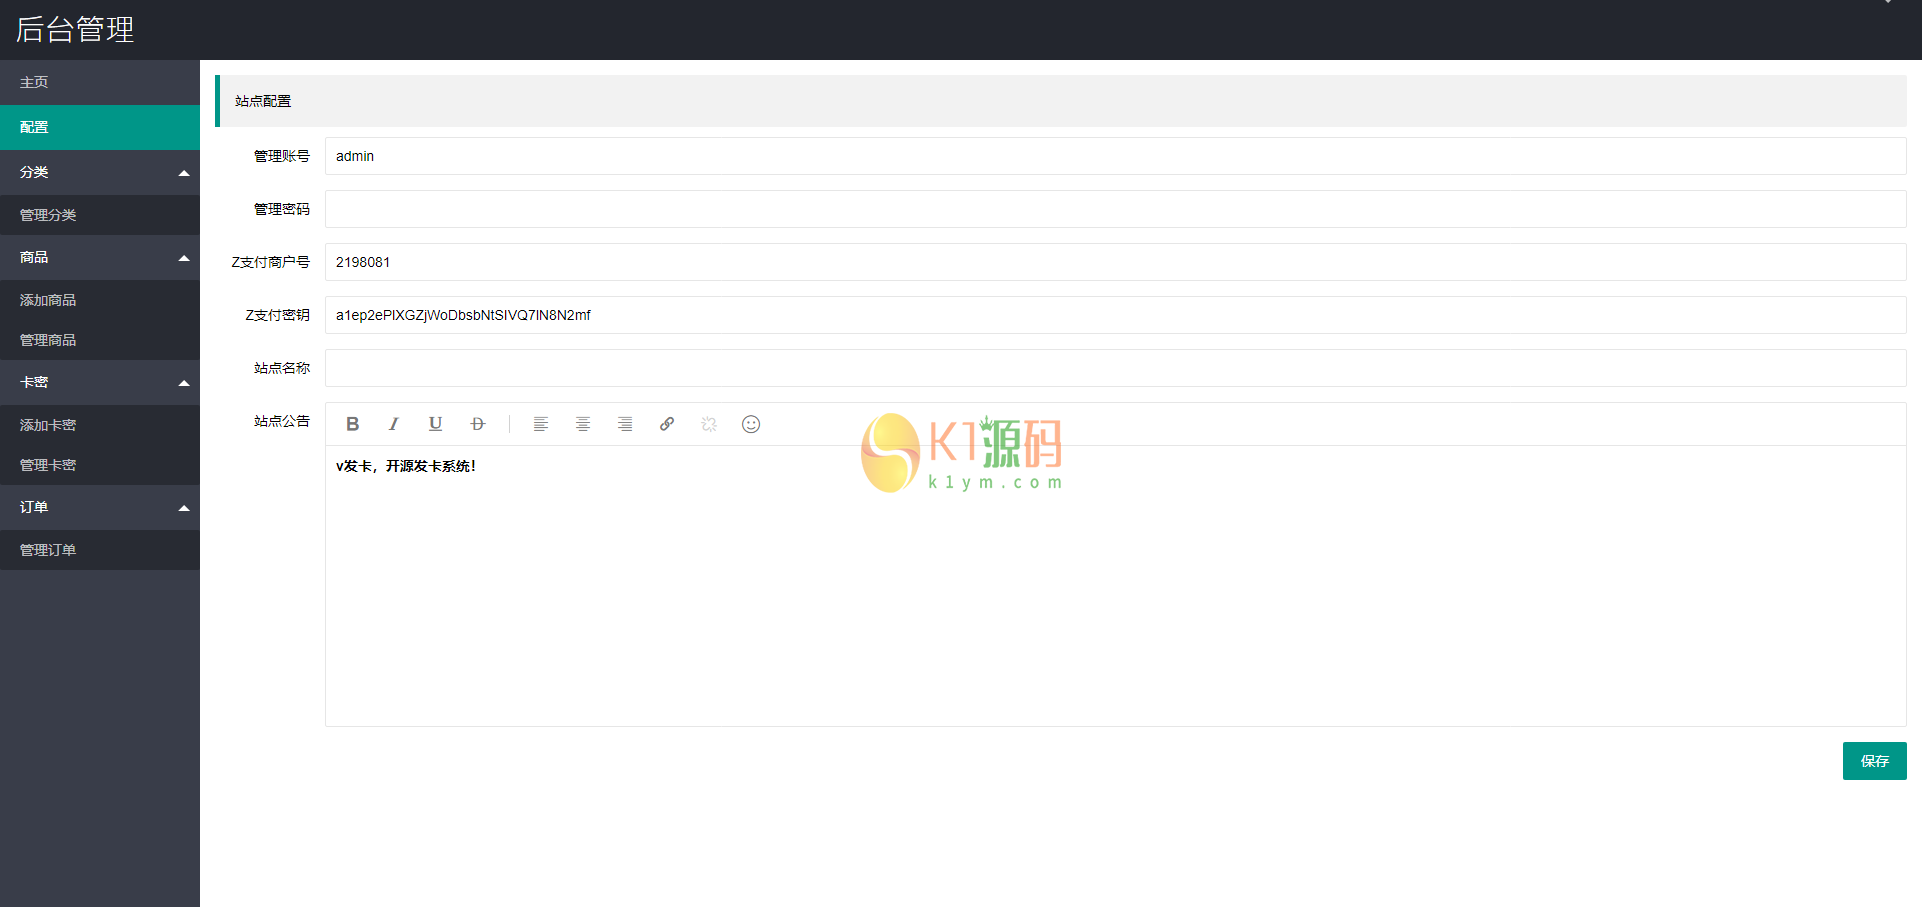
Task: Collapse the 卡密 sidebar section arrow
Action: click(x=184, y=383)
